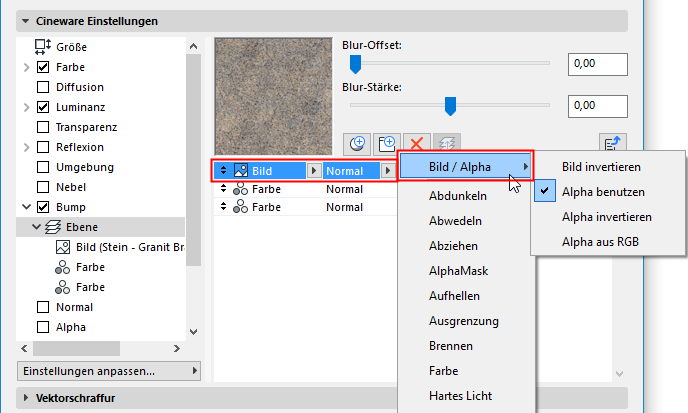Screen dimensions: 688x413
Task: Click image icon beside Bild (Stein - Granit)
Action: 63,247
